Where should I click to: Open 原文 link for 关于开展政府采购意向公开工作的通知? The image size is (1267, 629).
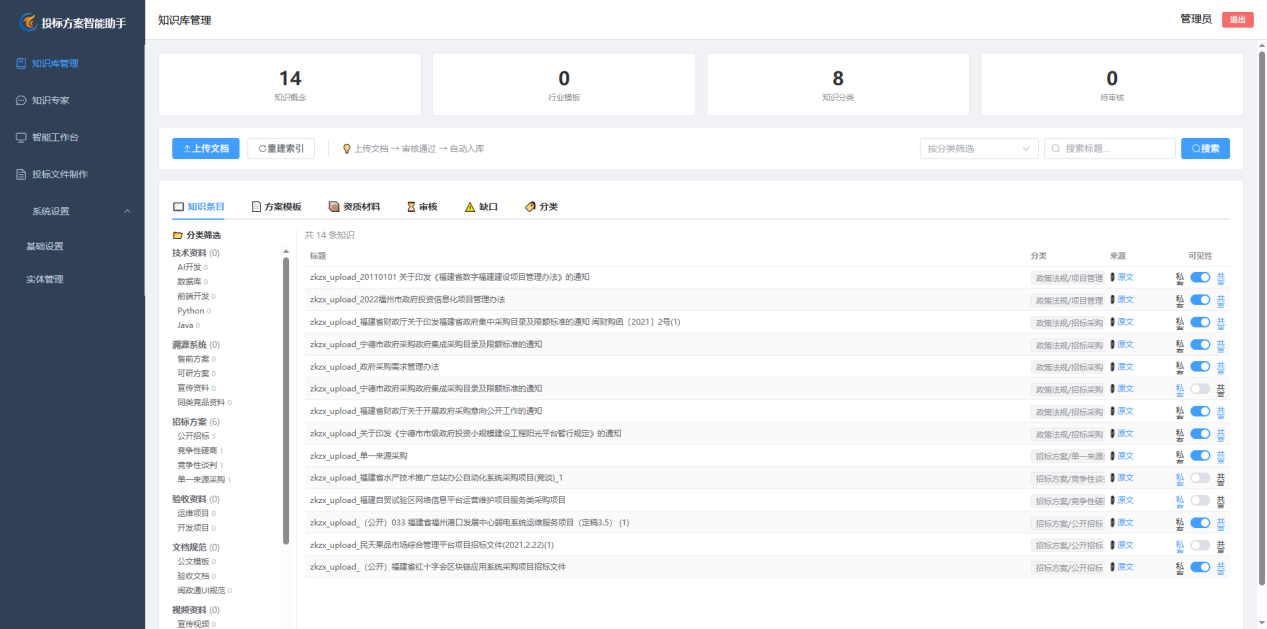click(1125, 411)
